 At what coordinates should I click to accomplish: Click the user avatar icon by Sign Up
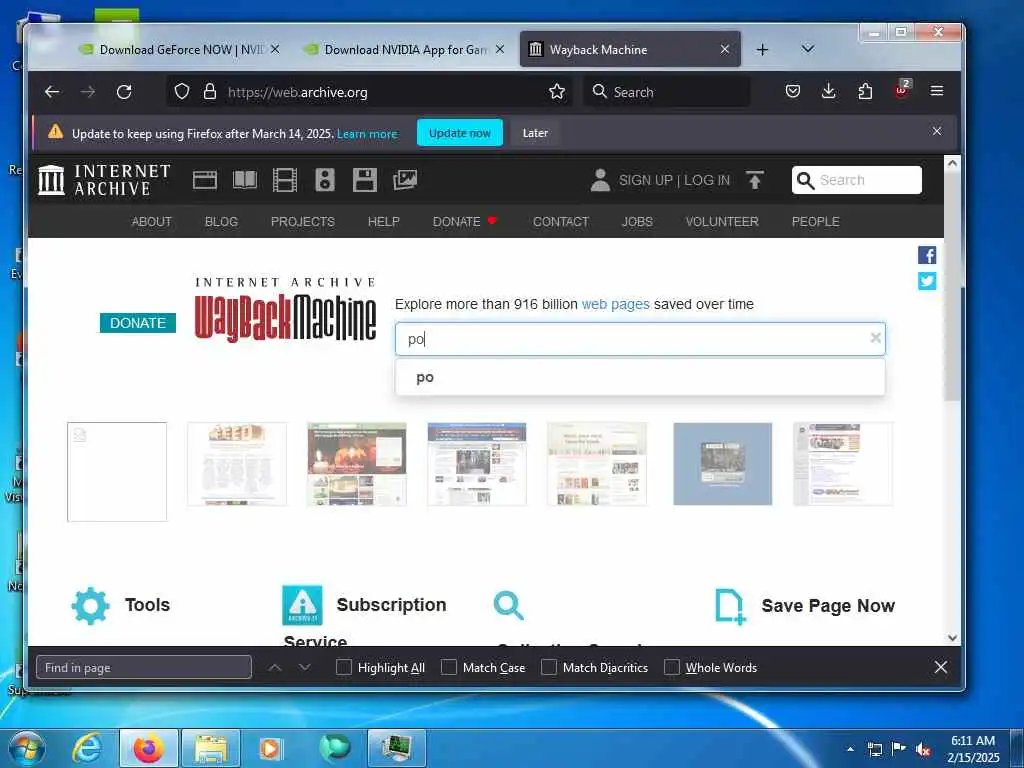click(x=600, y=180)
